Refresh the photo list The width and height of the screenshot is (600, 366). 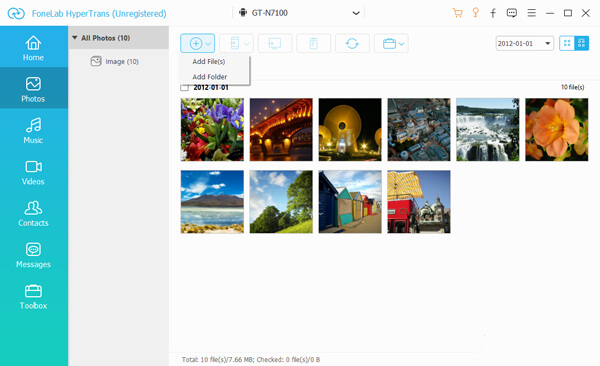tap(352, 43)
